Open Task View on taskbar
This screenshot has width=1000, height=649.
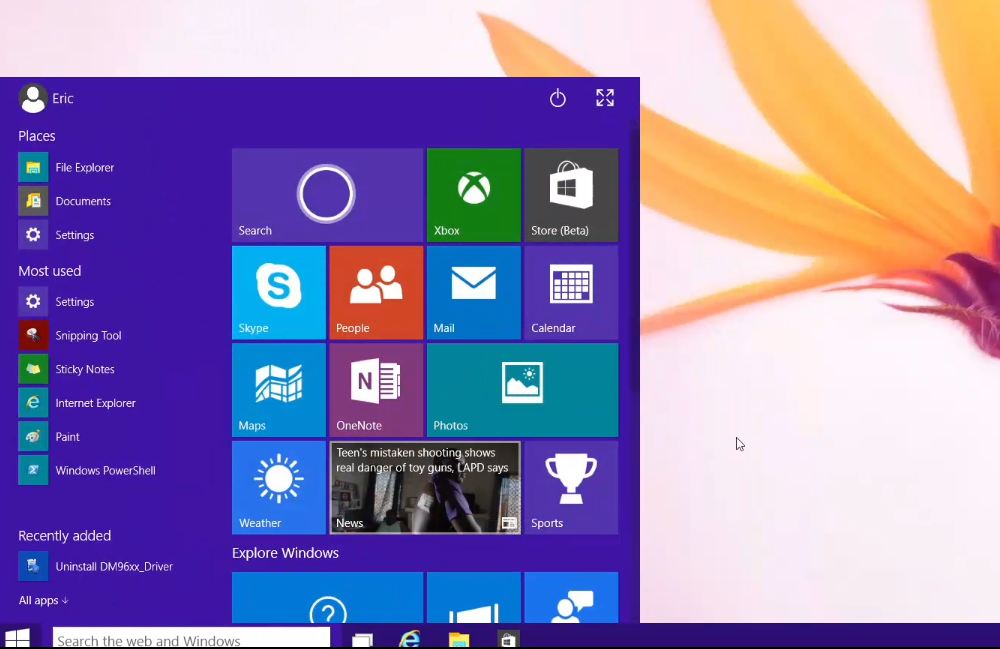362,639
